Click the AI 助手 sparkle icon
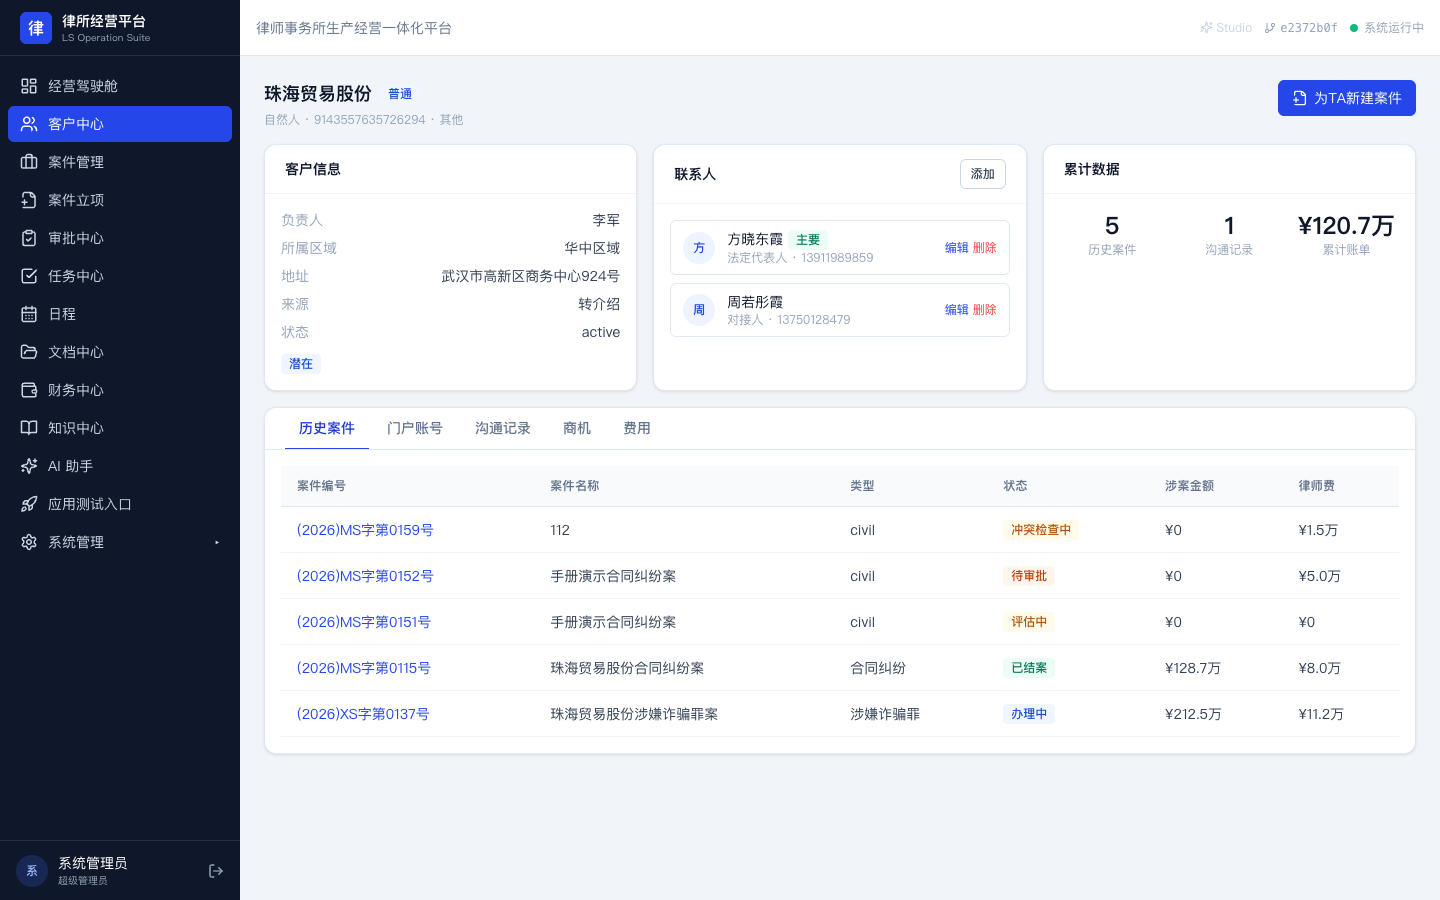Viewport: 1440px width, 900px height. coord(29,466)
